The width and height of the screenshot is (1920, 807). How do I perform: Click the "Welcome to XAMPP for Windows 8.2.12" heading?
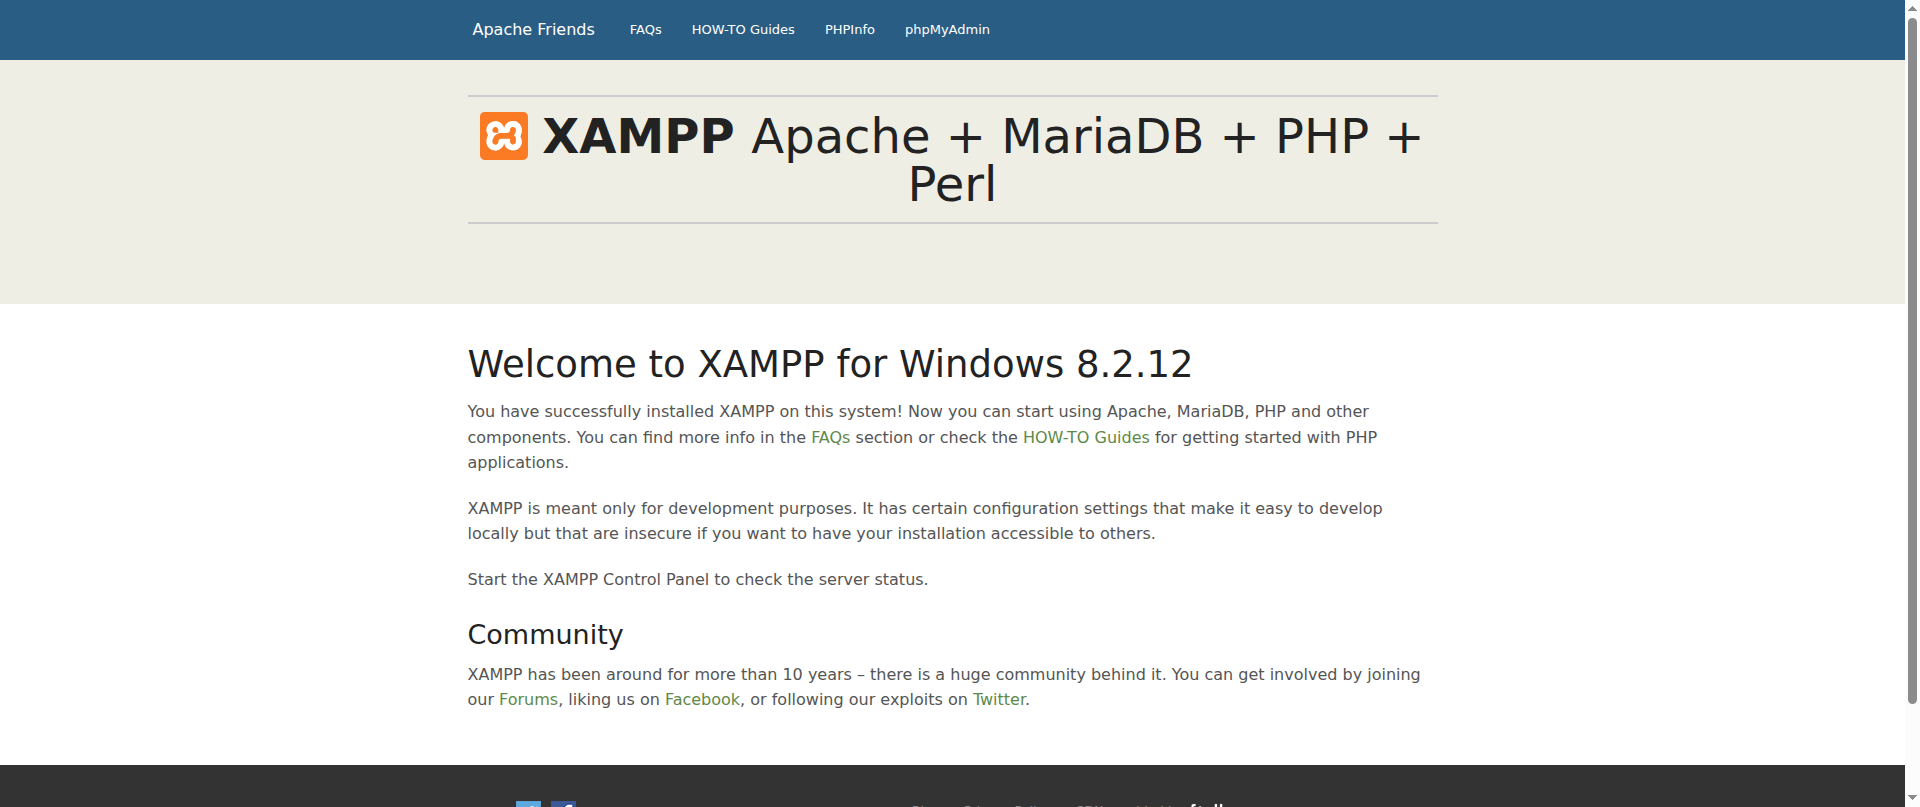coord(830,364)
